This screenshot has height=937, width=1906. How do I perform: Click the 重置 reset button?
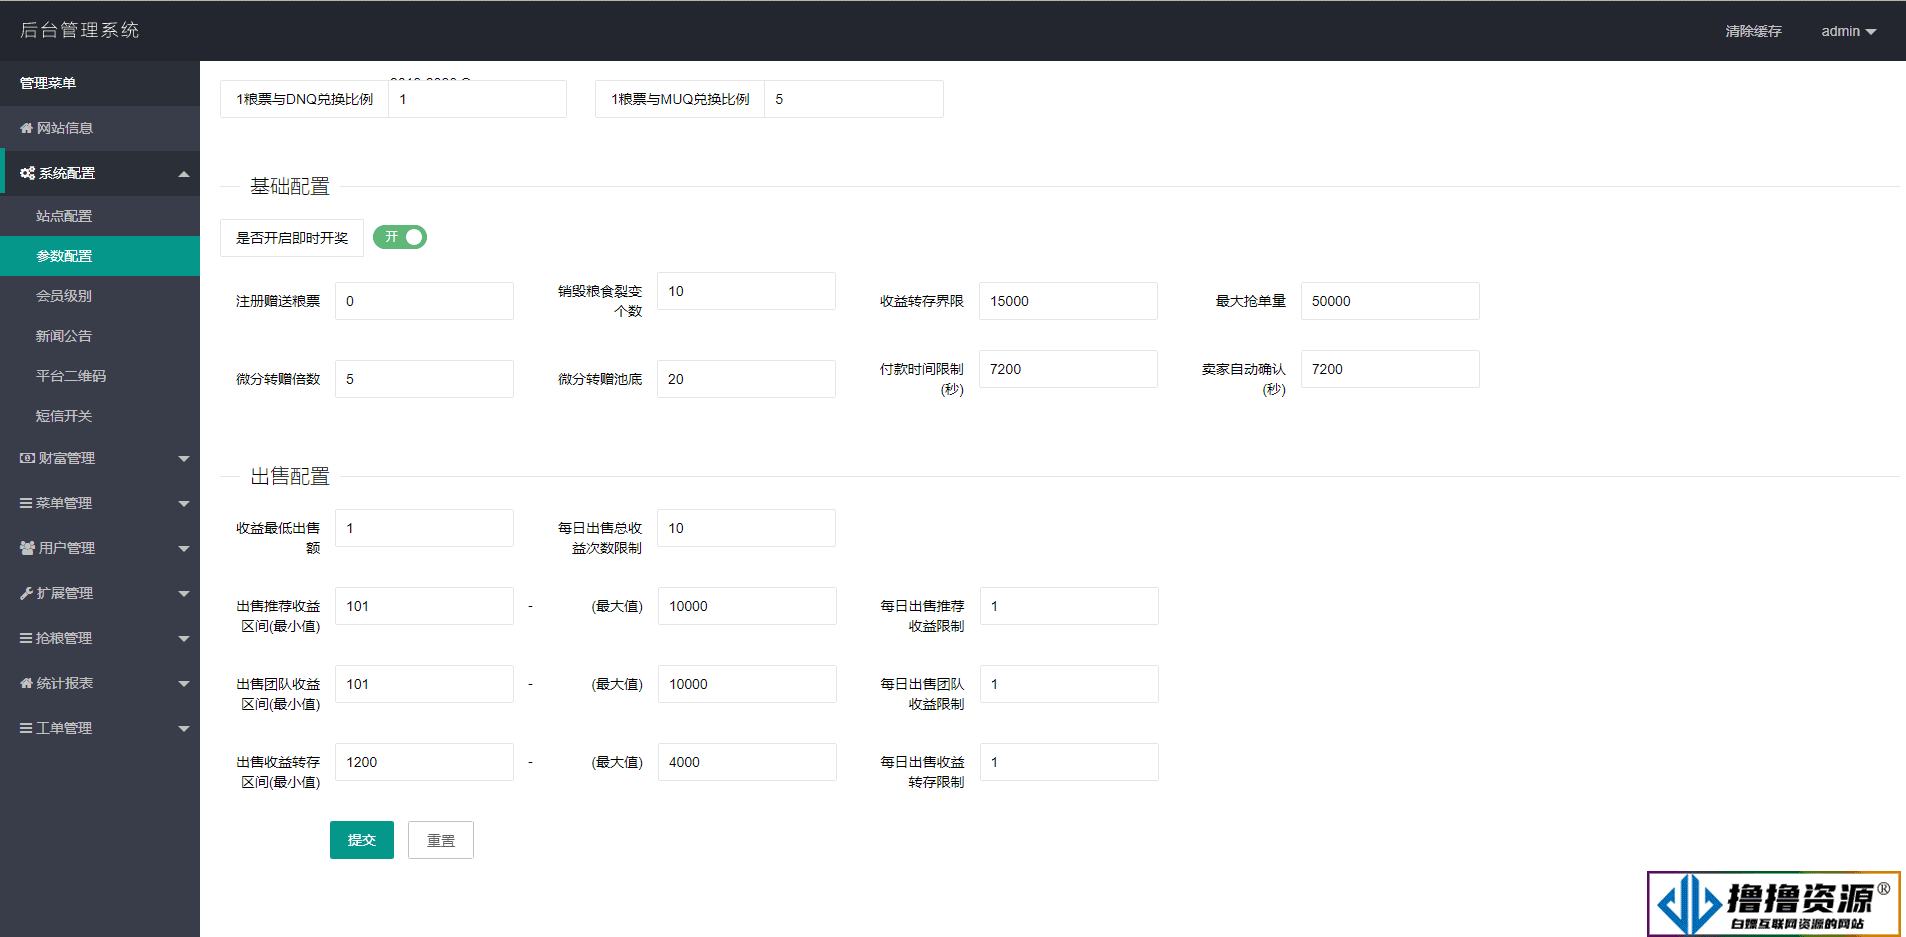point(441,840)
